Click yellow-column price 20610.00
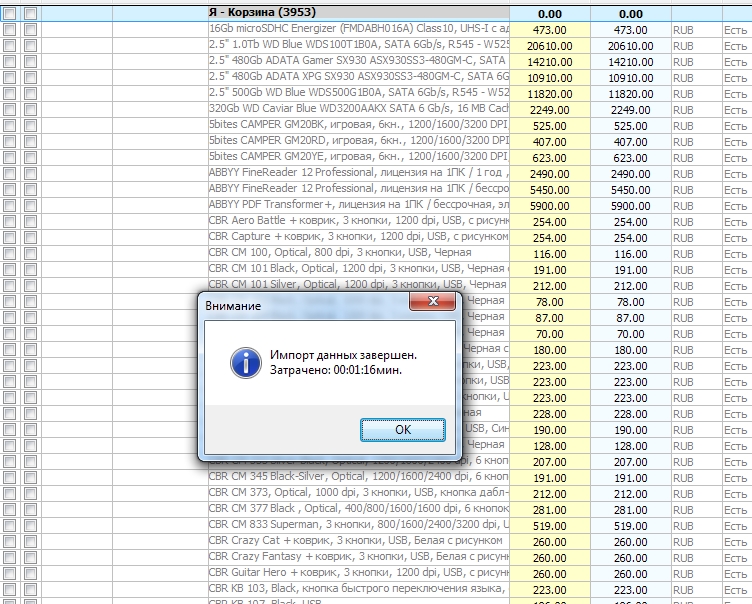Screen dimensions: 752x604 [x=550, y=46]
